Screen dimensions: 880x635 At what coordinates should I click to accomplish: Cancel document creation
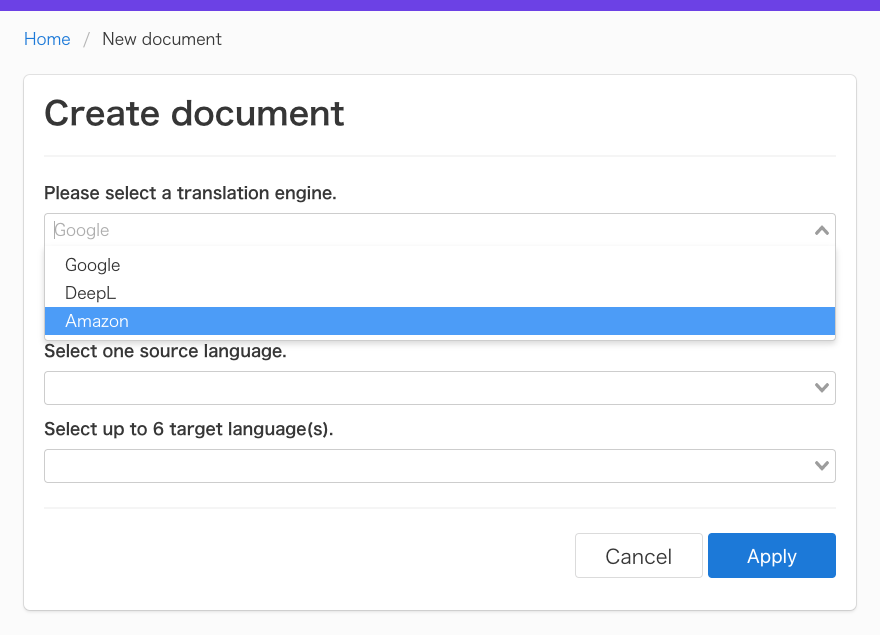point(639,556)
